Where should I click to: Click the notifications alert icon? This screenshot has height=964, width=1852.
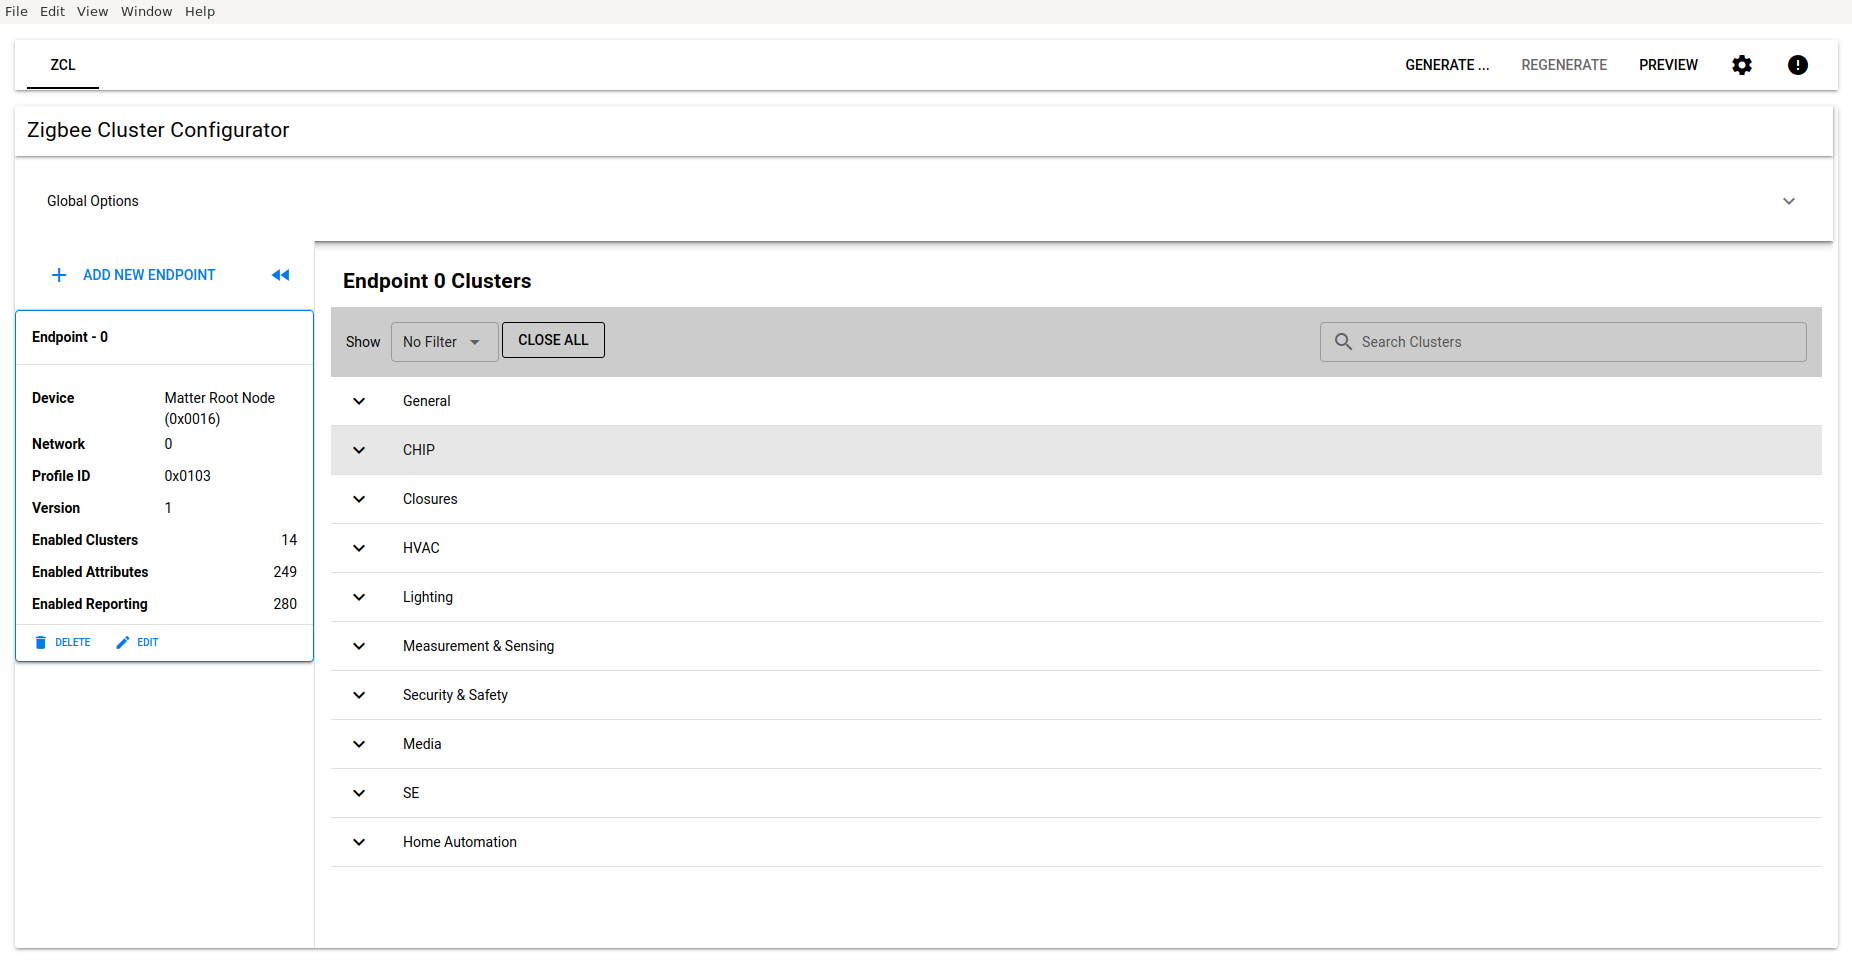[x=1797, y=65]
